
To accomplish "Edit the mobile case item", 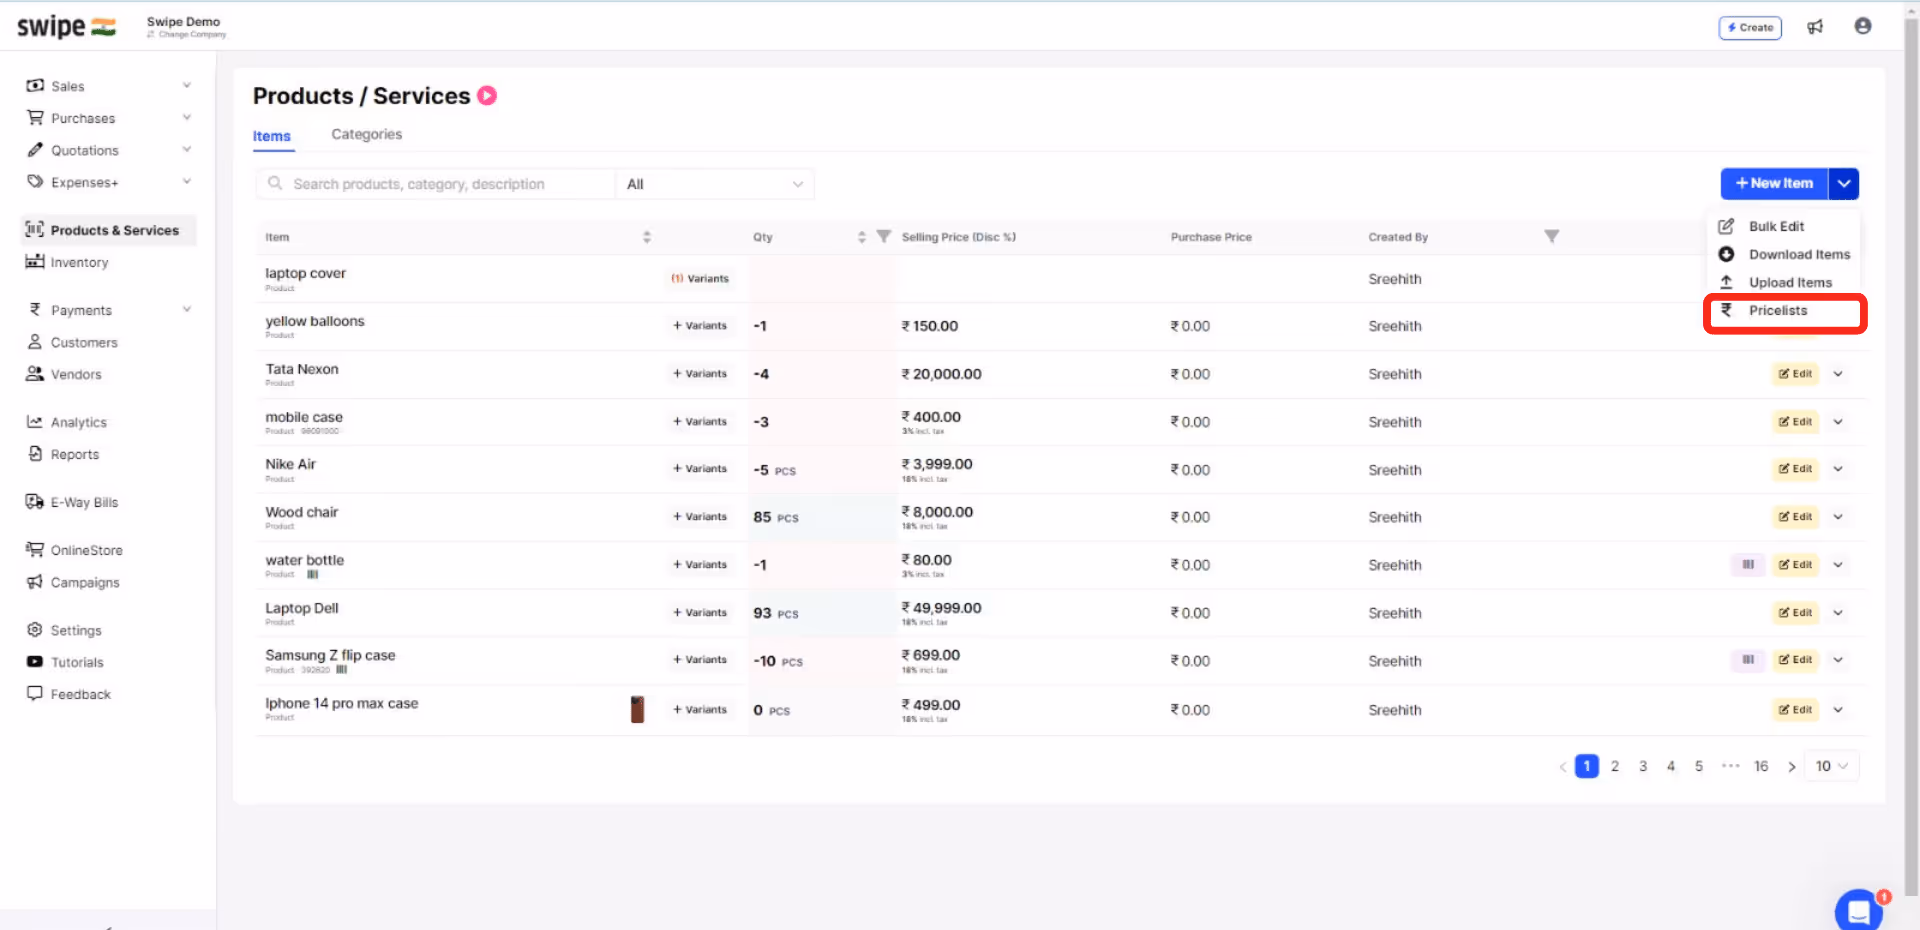I will 1796,422.
